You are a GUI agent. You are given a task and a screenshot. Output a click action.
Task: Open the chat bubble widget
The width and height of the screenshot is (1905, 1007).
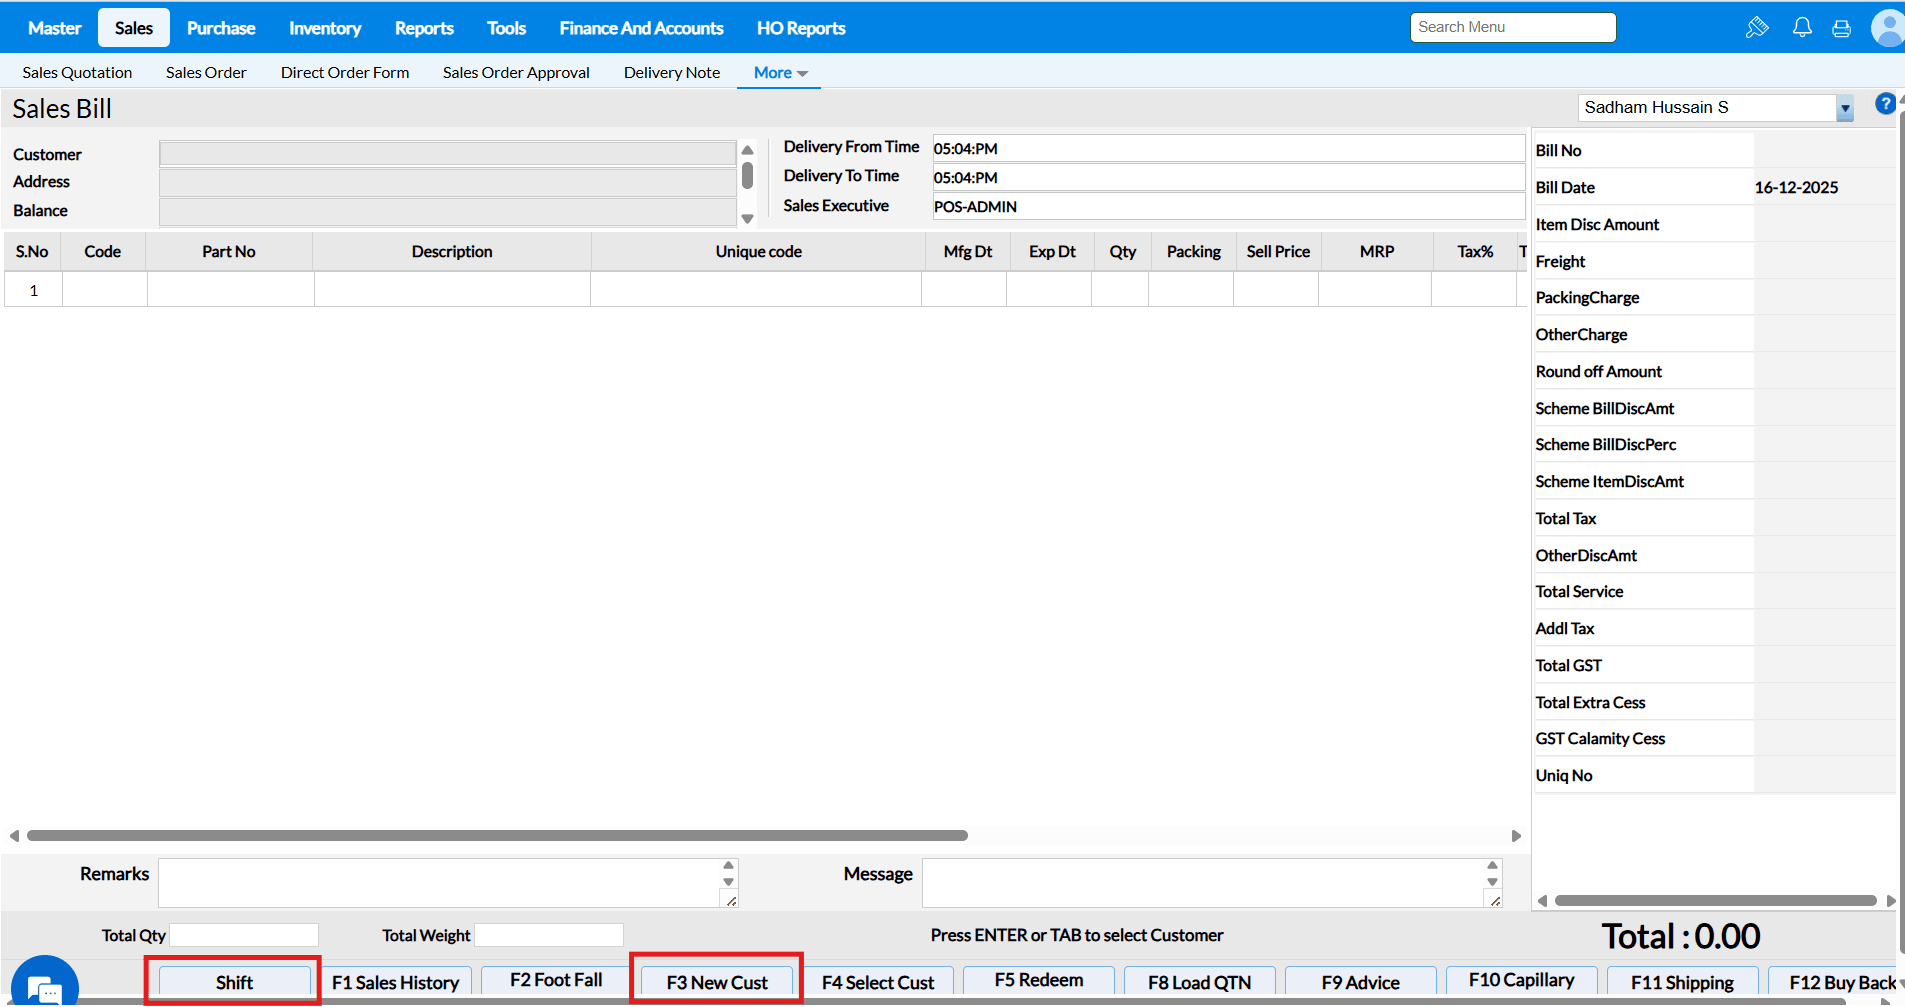click(x=44, y=985)
